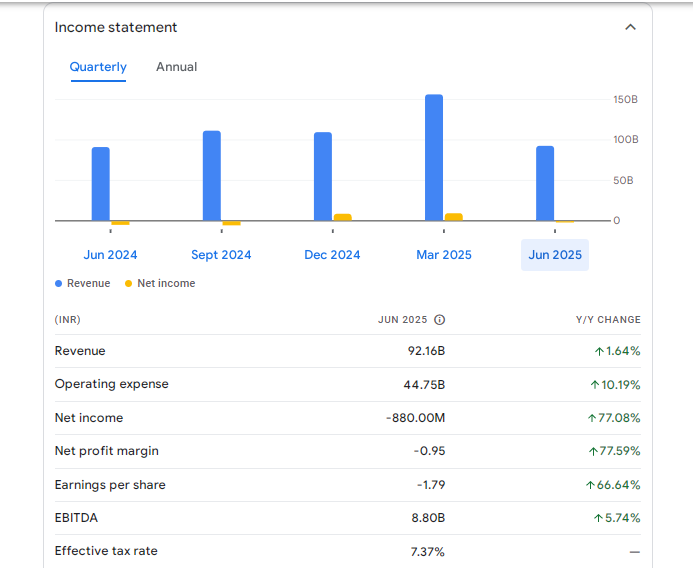Click the Sept 2024 blue revenue bar
This screenshot has height=568, width=693.
212,175
